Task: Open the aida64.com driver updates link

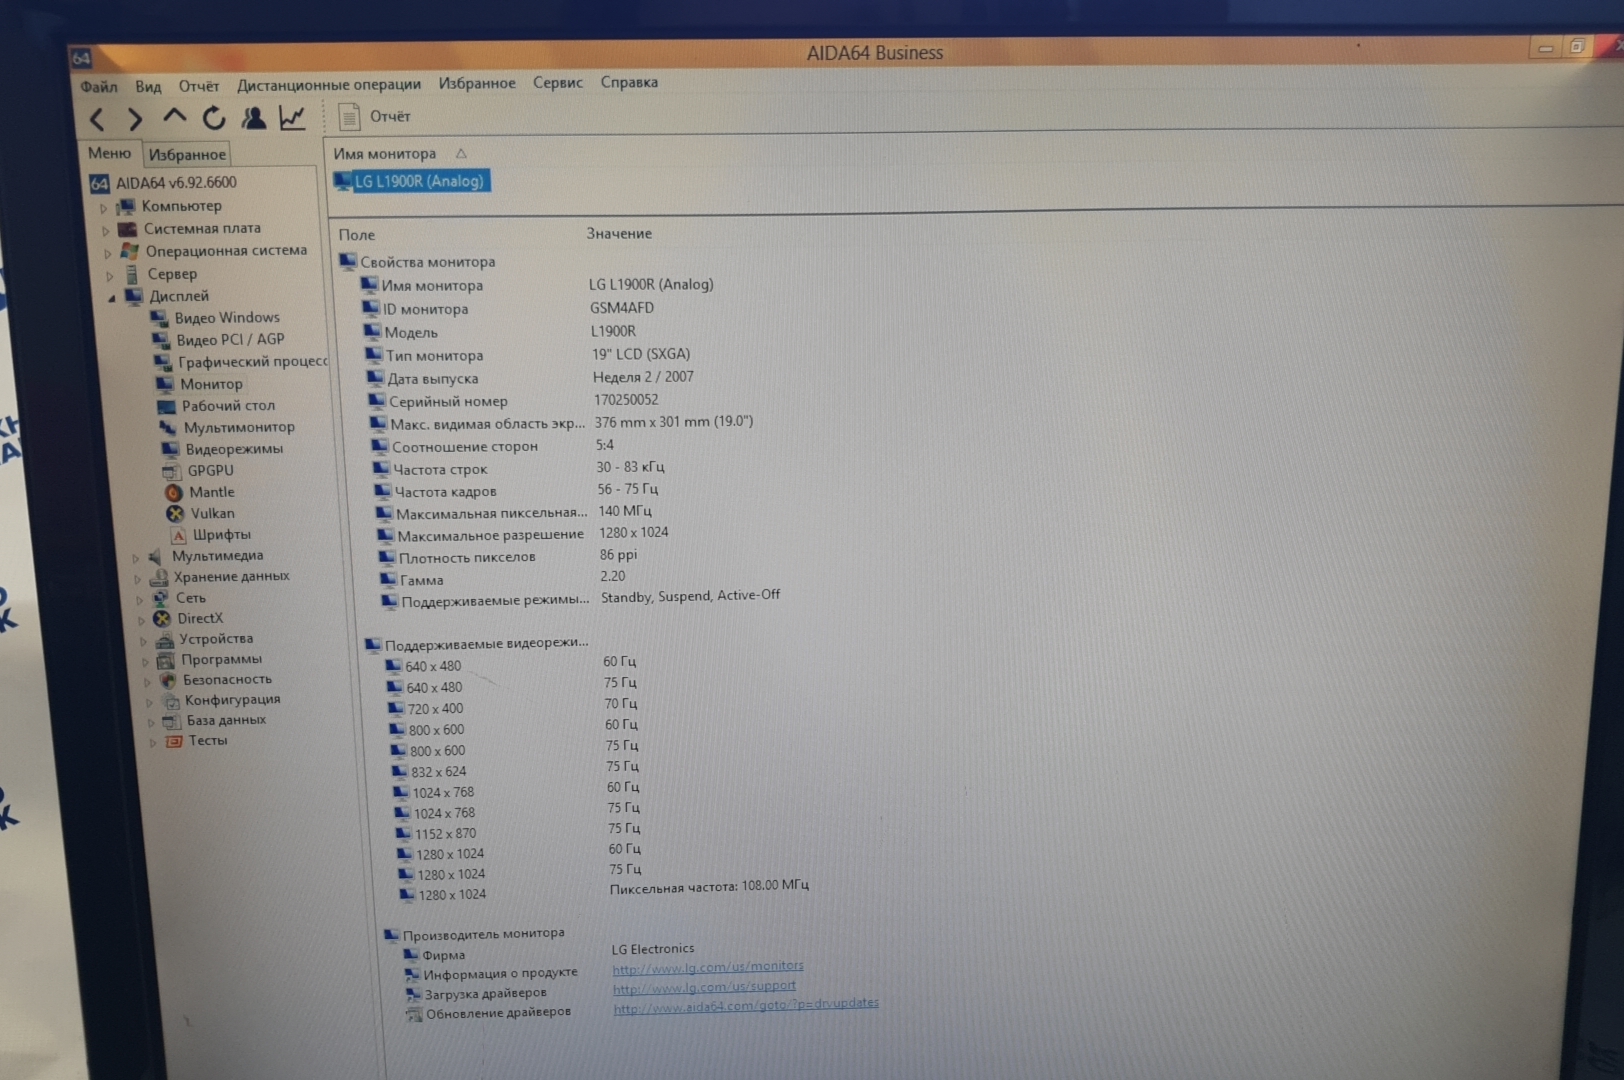Action: click(746, 1005)
